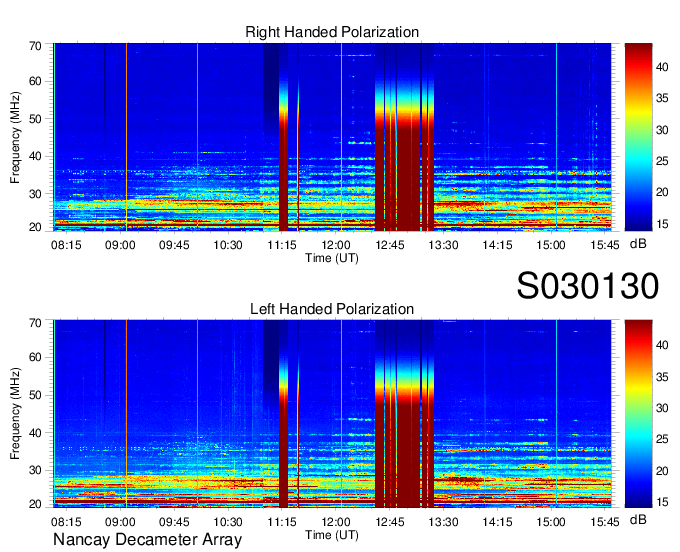Click the 70 MHz frequency tick on the right-handed plot
Viewport: 680px width, 552px height.
tap(35, 46)
